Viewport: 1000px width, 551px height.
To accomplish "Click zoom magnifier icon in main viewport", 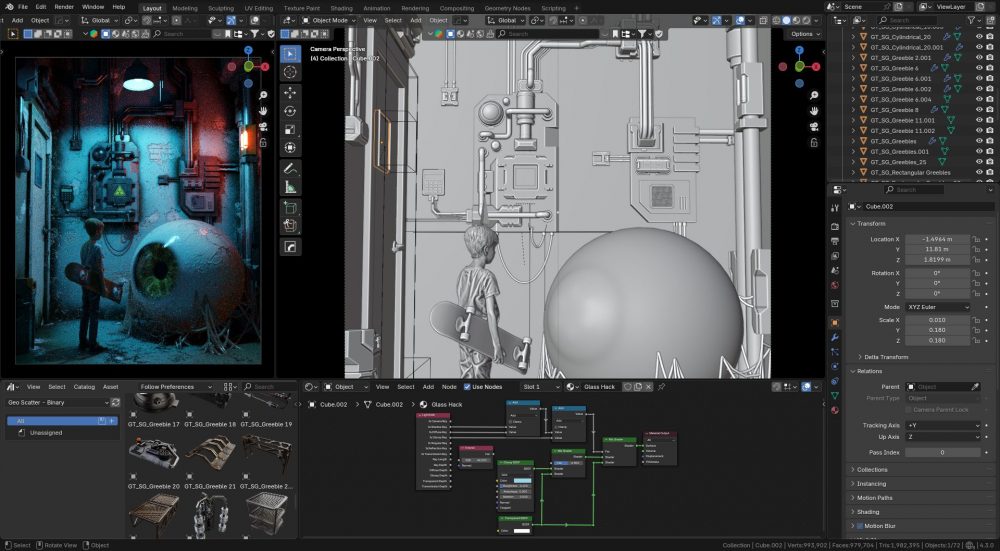I will tap(814, 95).
